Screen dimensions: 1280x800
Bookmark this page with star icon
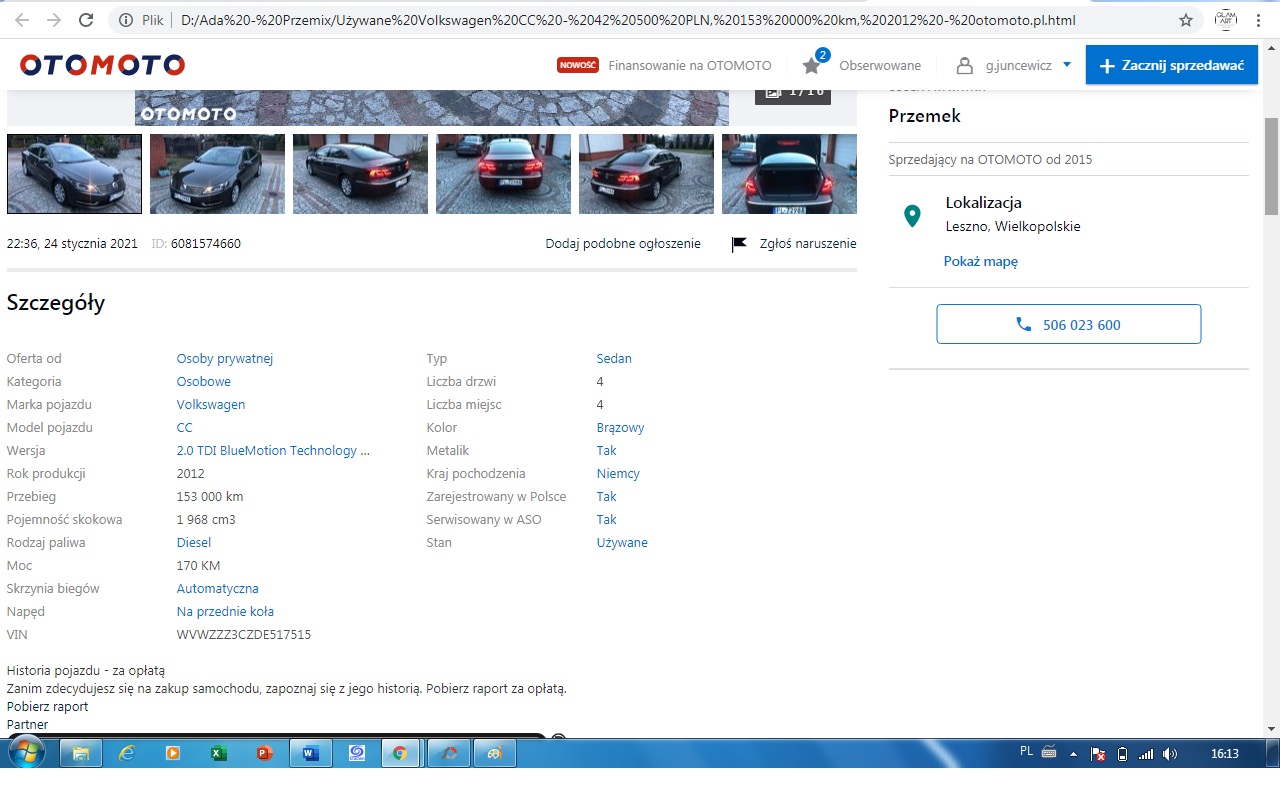pos(1186,20)
